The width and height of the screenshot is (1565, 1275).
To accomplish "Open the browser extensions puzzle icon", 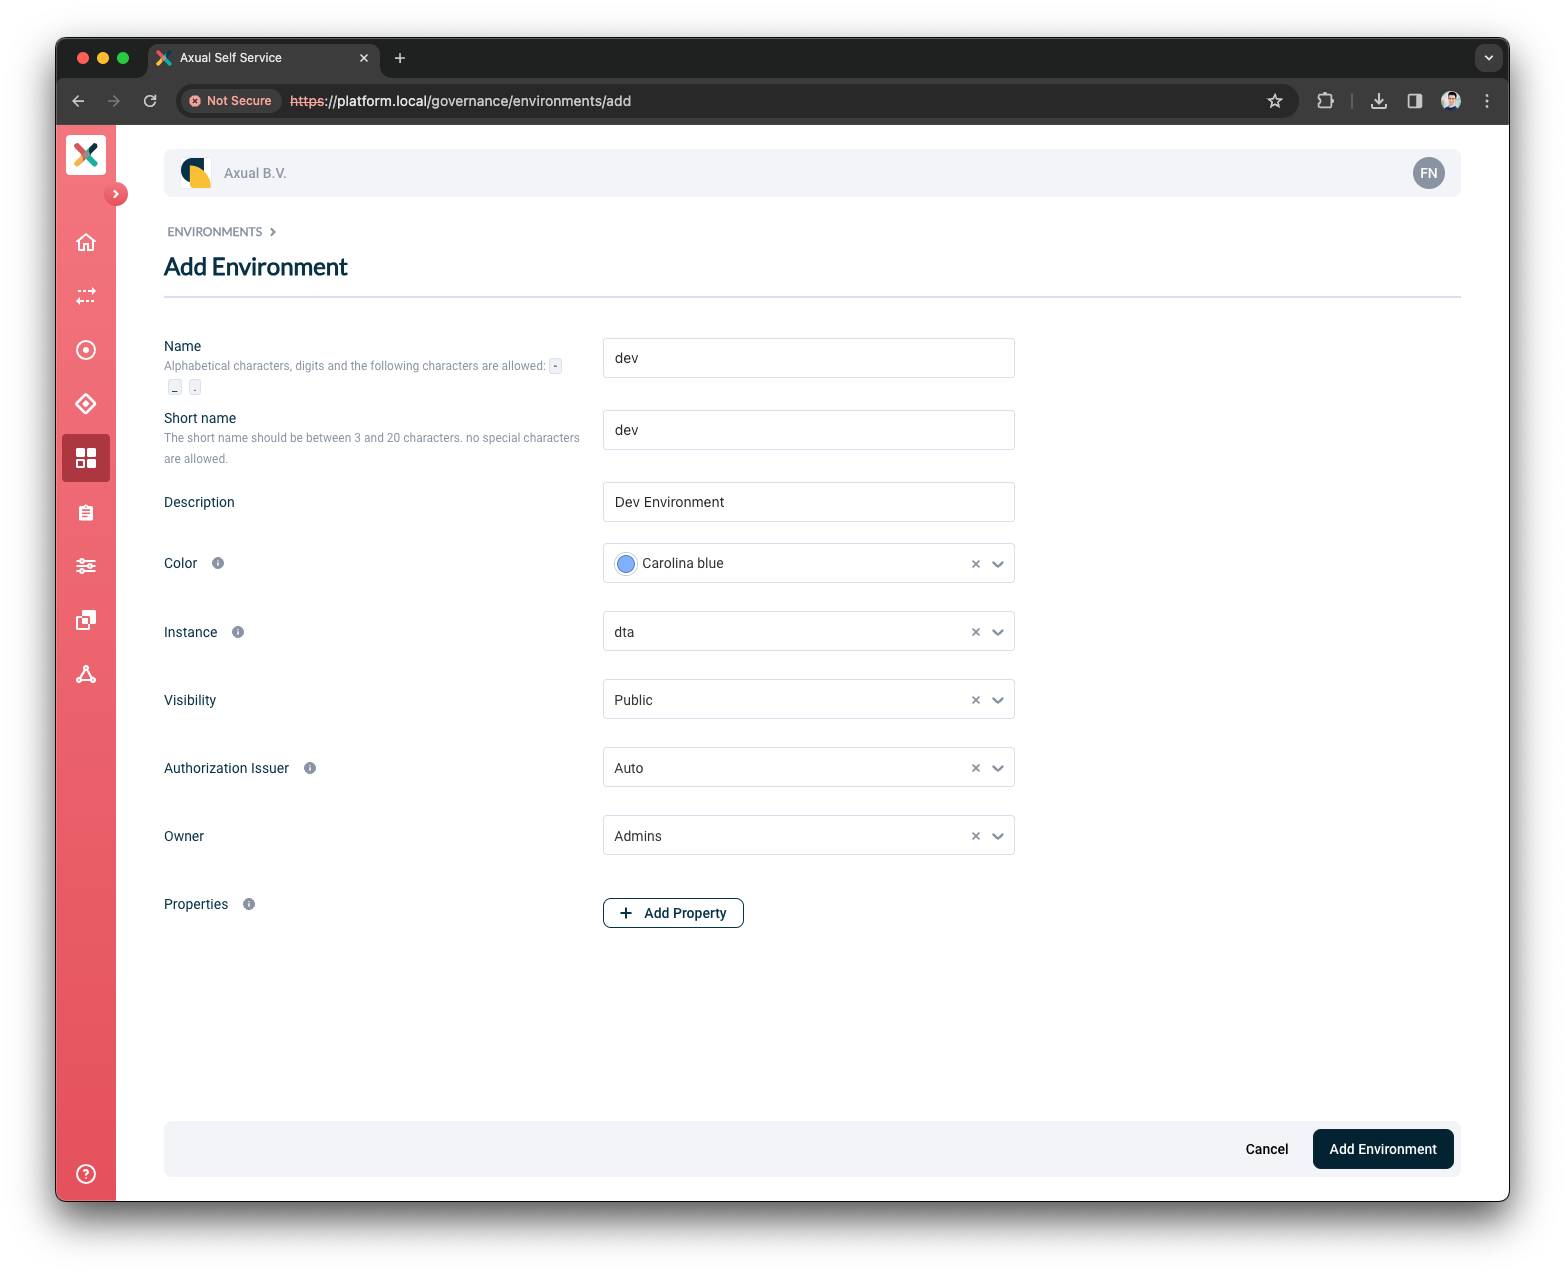I will click(x=1326, y=101).
